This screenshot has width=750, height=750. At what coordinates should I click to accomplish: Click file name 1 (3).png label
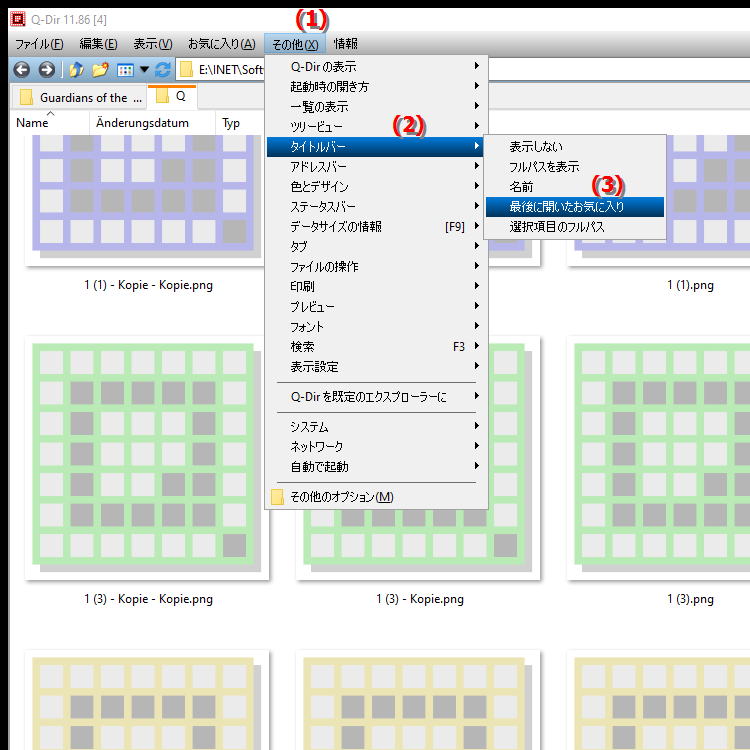click(690, 599)
